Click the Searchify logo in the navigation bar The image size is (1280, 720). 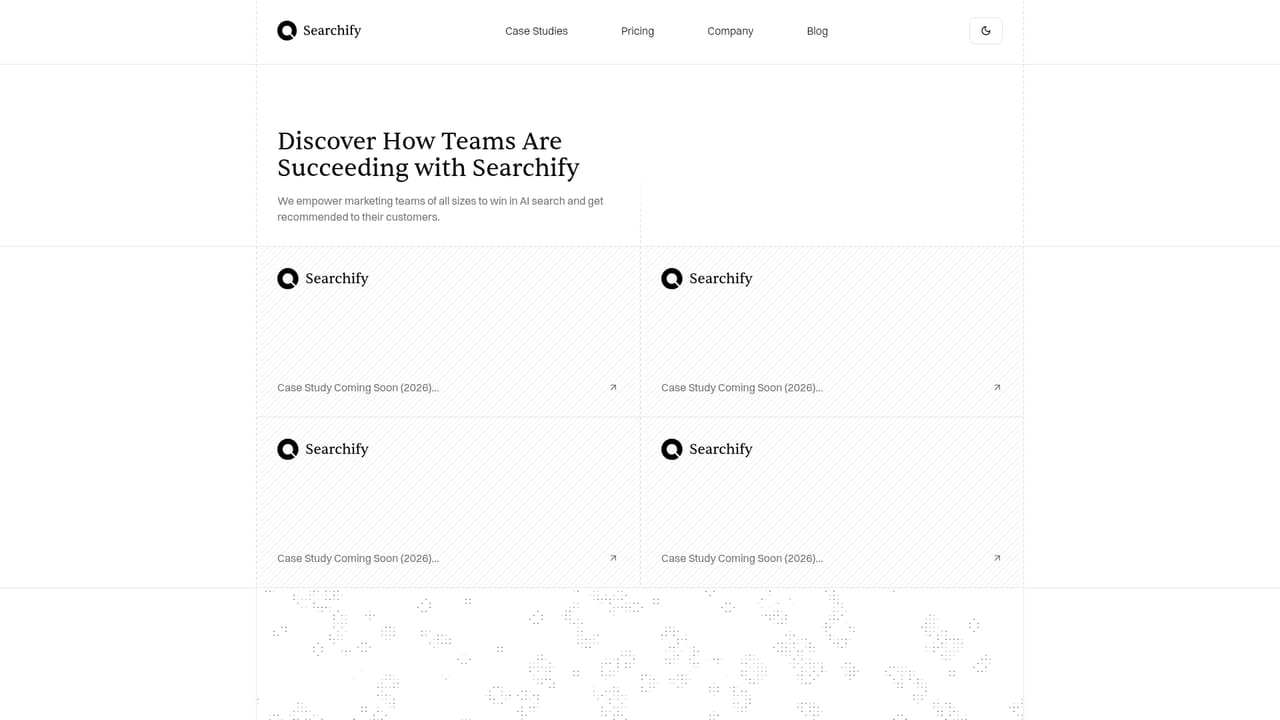tap(319, 31)
